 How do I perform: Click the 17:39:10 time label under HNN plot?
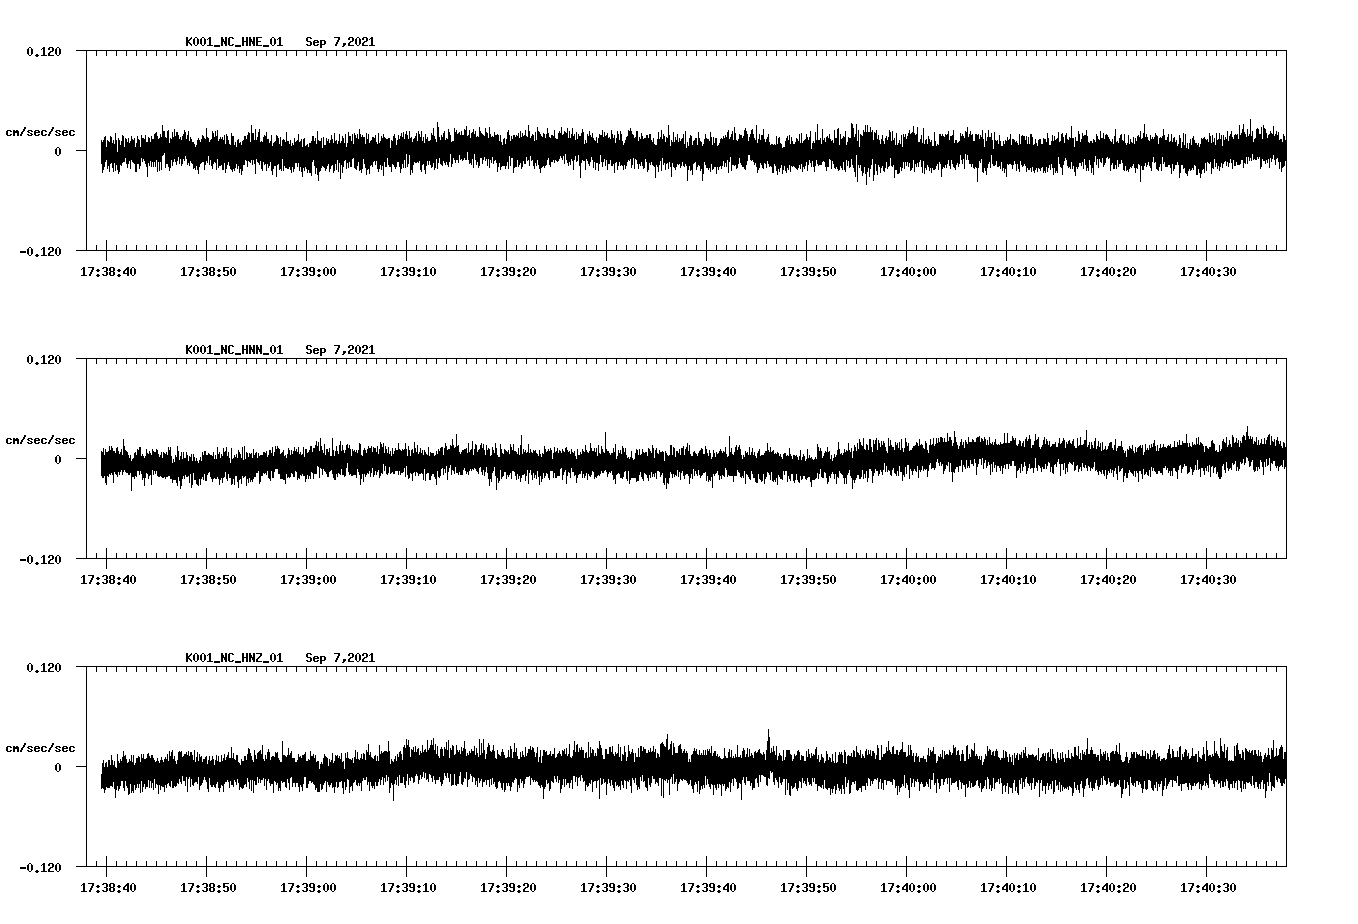[408, 580]
